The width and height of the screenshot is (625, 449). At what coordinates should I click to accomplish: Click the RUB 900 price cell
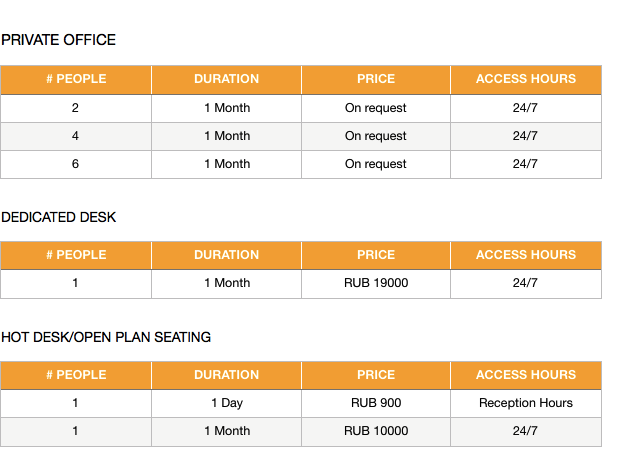[x=376, y=404]
